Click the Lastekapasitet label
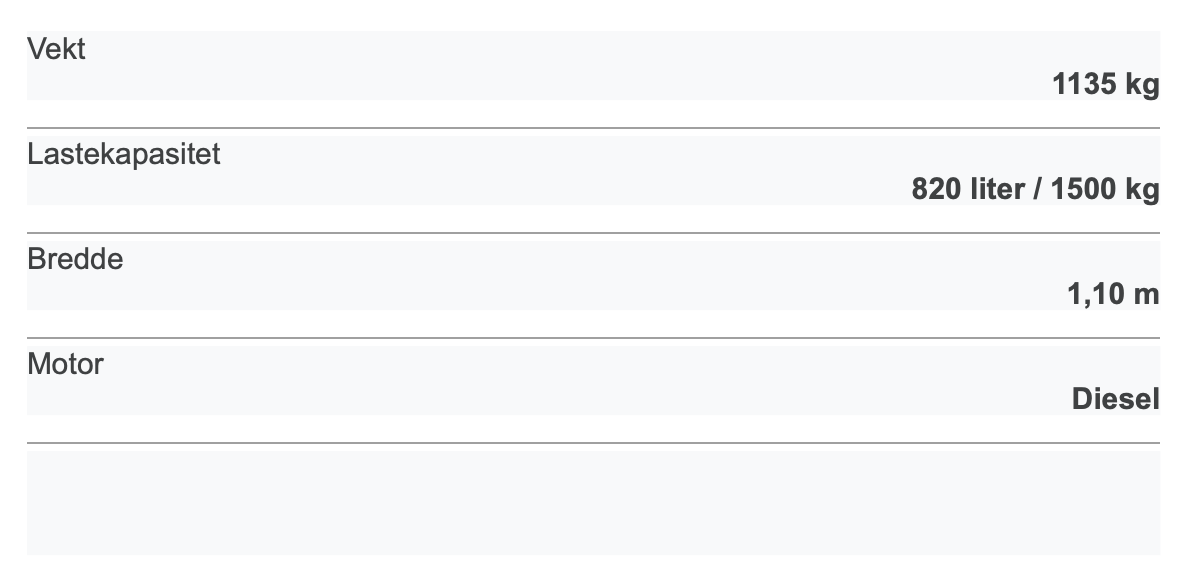This screenshot has height=578, width=1190. 124,154
